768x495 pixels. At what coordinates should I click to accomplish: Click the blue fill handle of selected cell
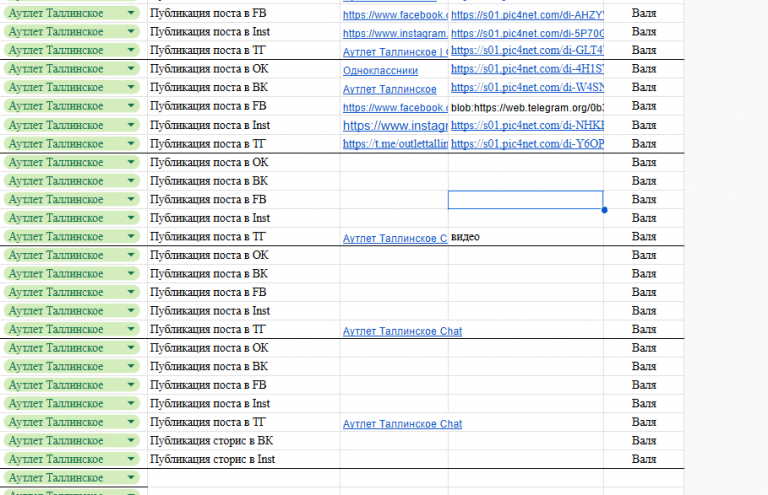pyautogui.click(x=604, y=210)
